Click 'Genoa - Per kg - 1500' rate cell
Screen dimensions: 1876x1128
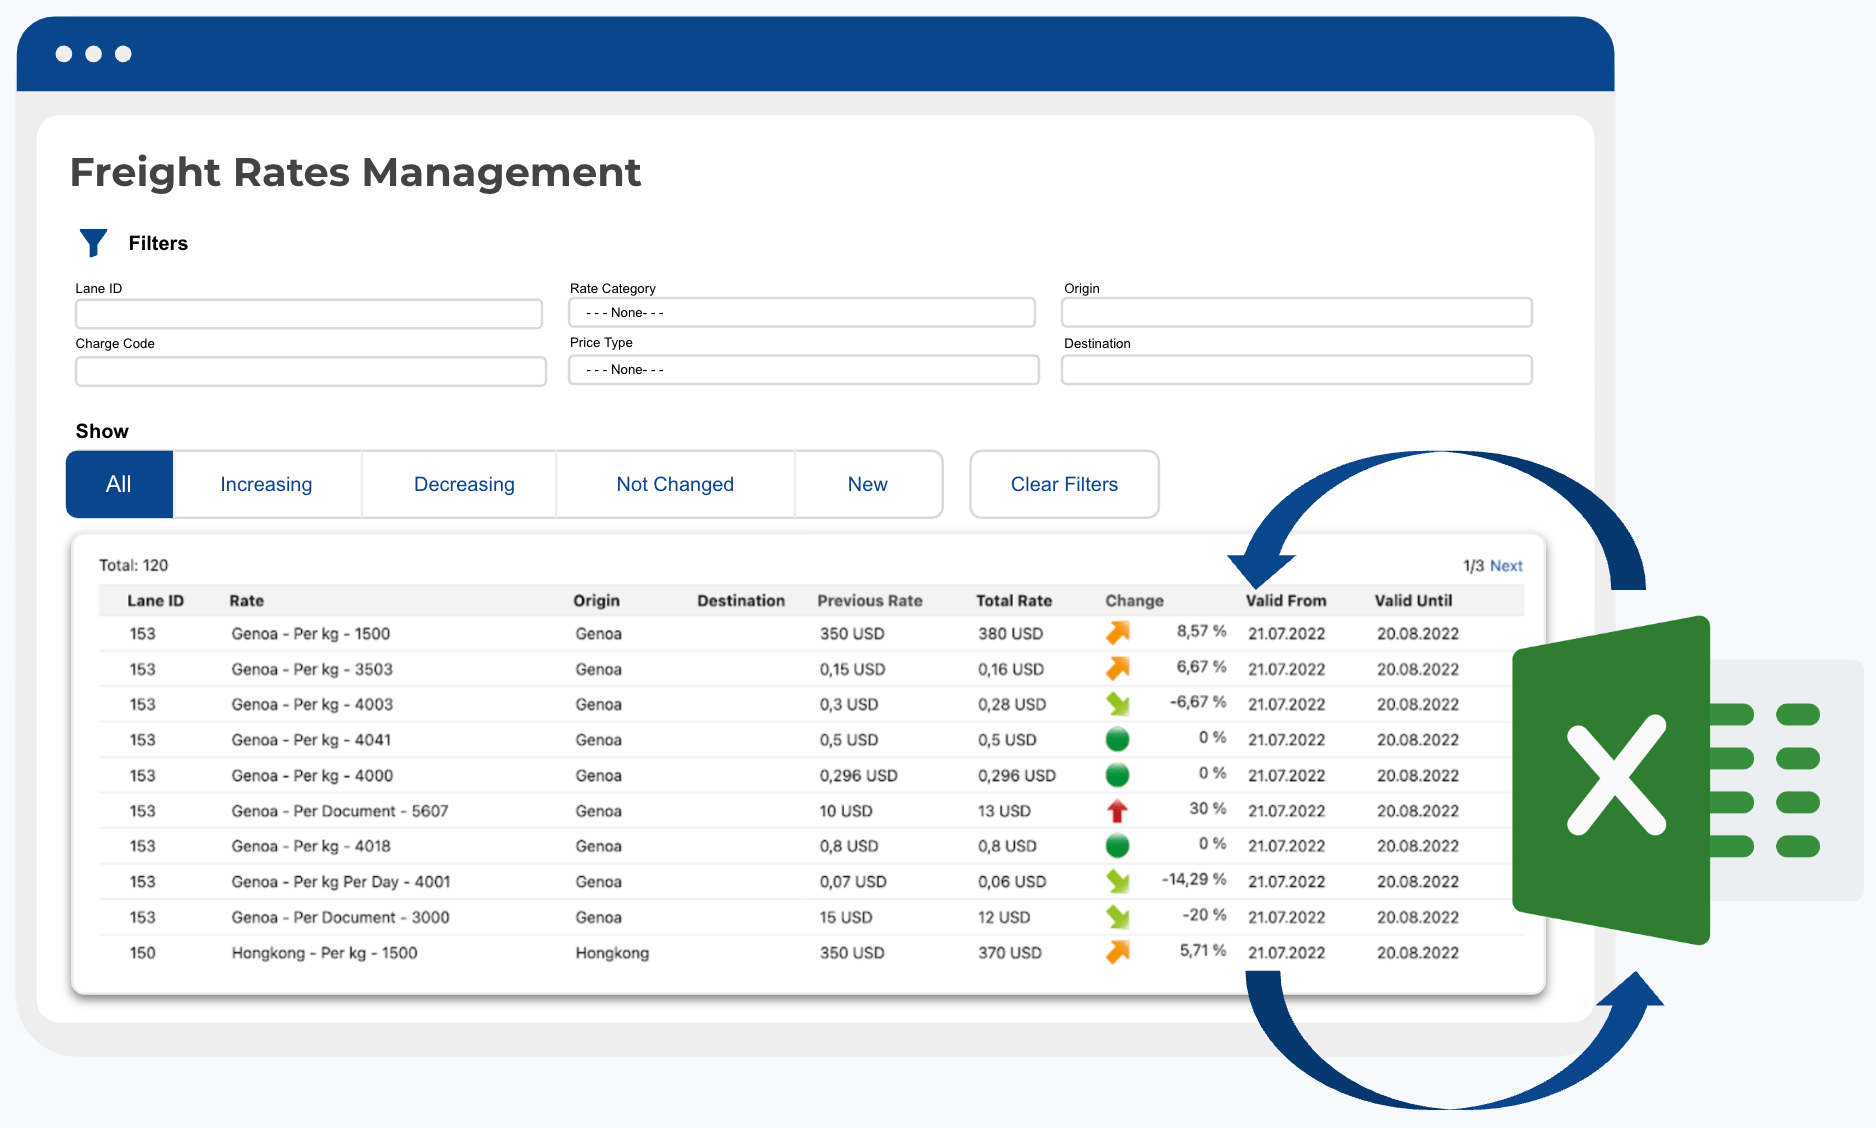(311, 634)
